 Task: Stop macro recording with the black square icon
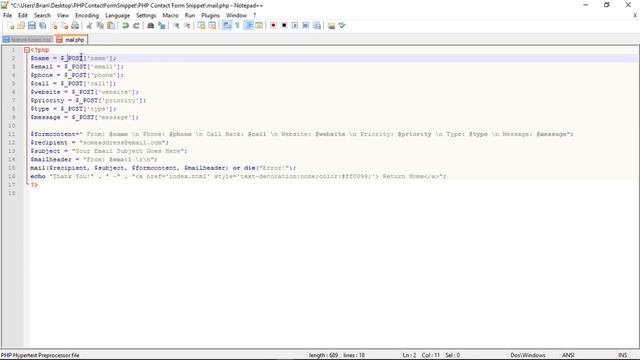[284, 26]
